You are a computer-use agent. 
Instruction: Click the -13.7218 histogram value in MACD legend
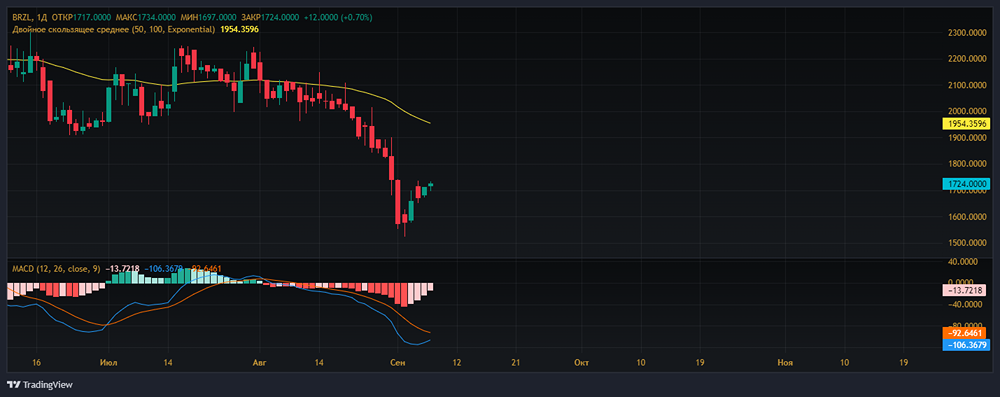(x=121, y=269)
